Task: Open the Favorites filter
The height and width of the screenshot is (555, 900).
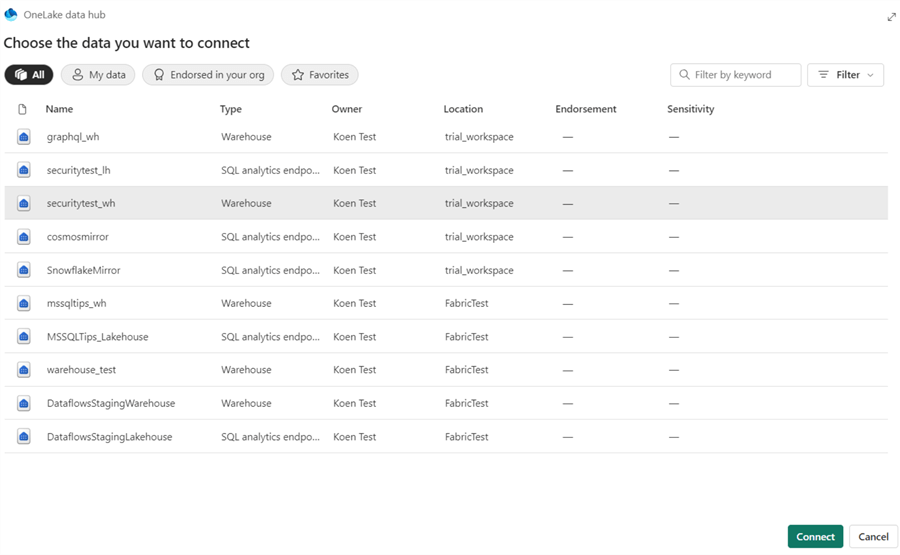Action: coord(319,75)
